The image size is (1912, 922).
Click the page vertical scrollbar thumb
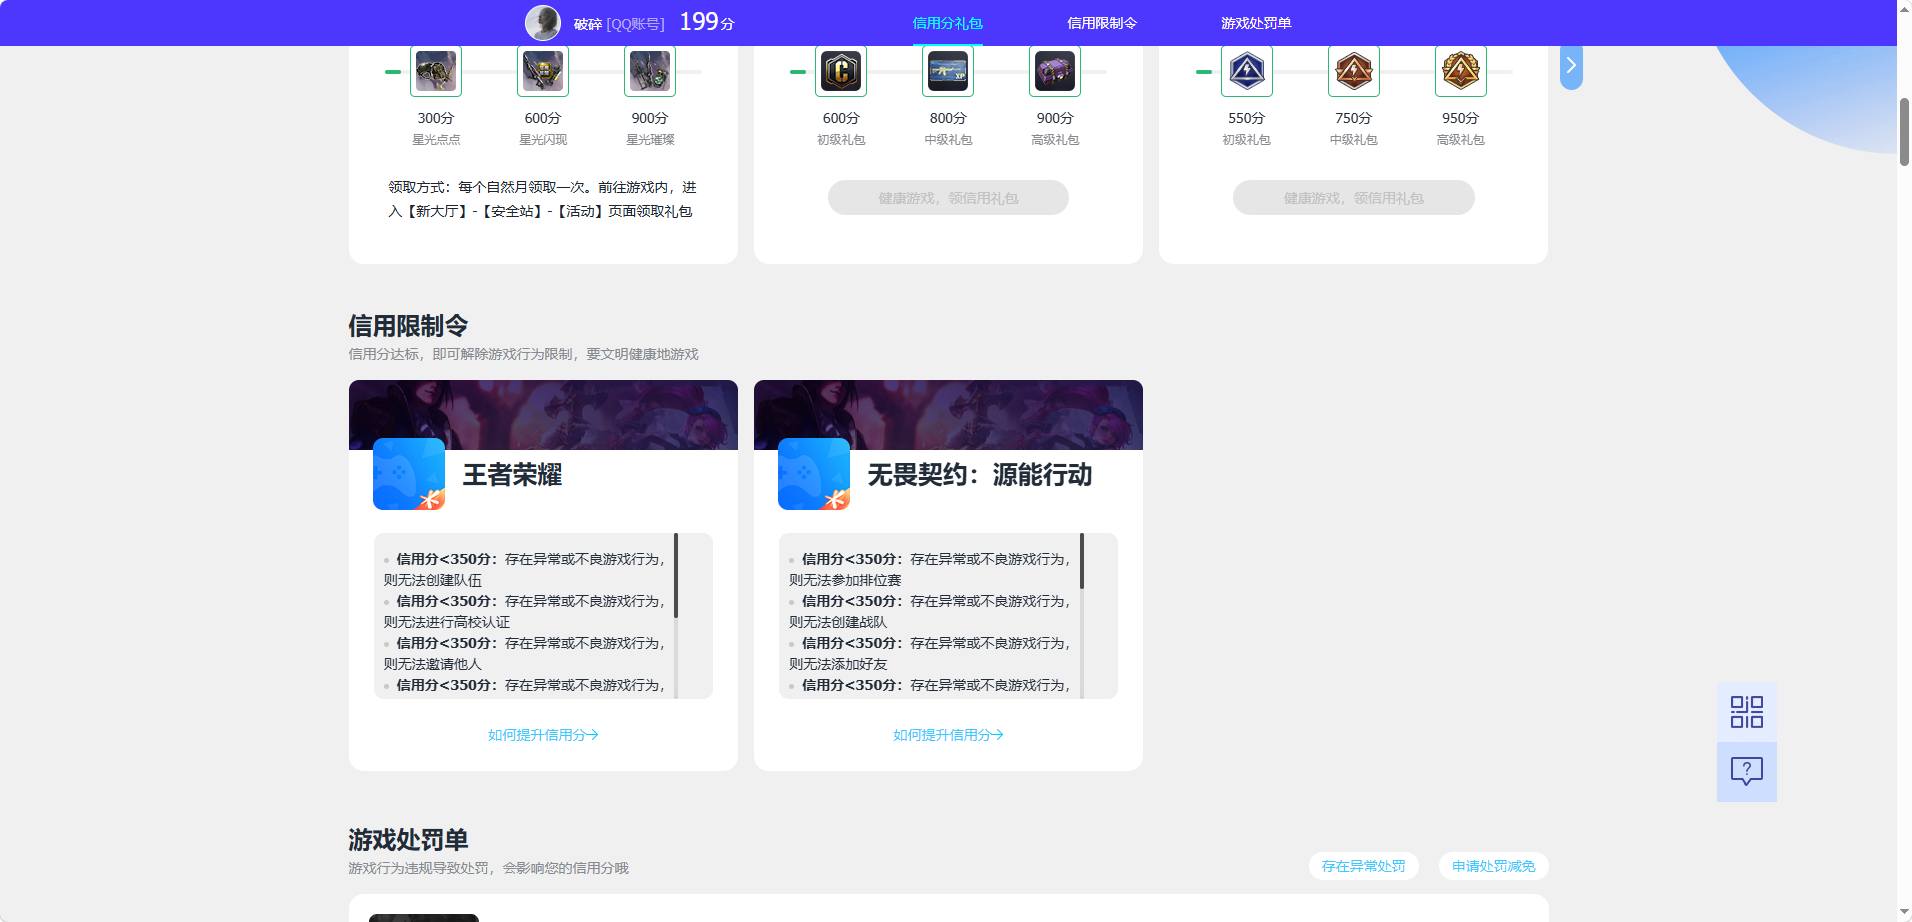(1904, 132)
